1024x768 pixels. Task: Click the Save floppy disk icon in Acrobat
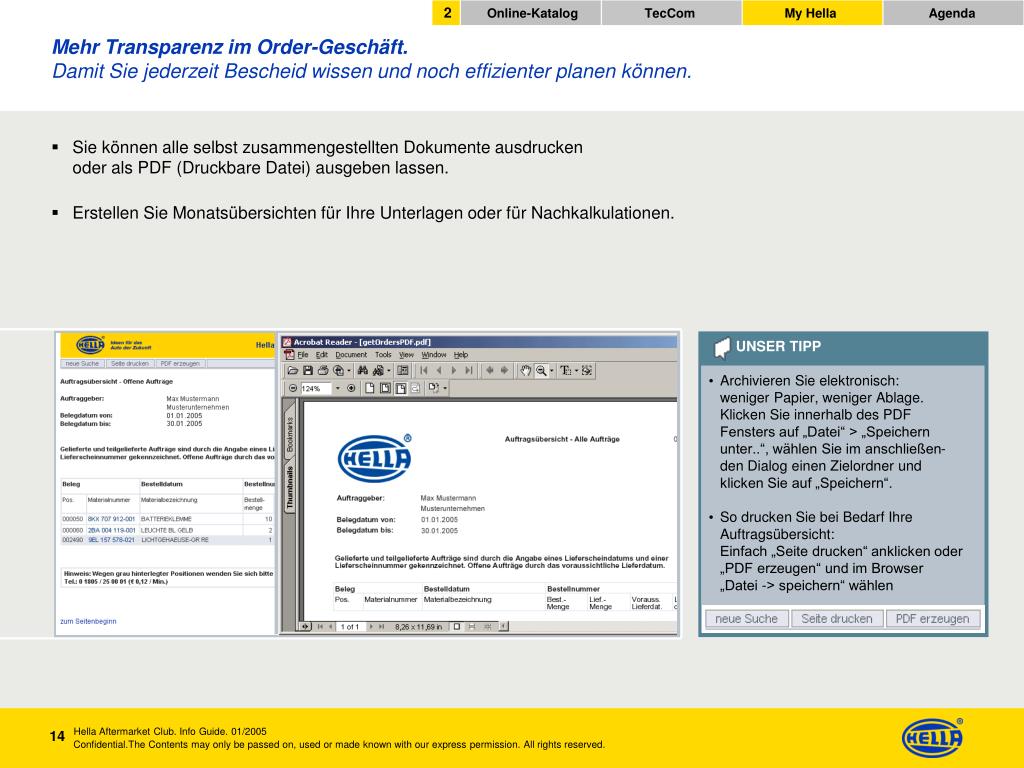pos(308,370)
